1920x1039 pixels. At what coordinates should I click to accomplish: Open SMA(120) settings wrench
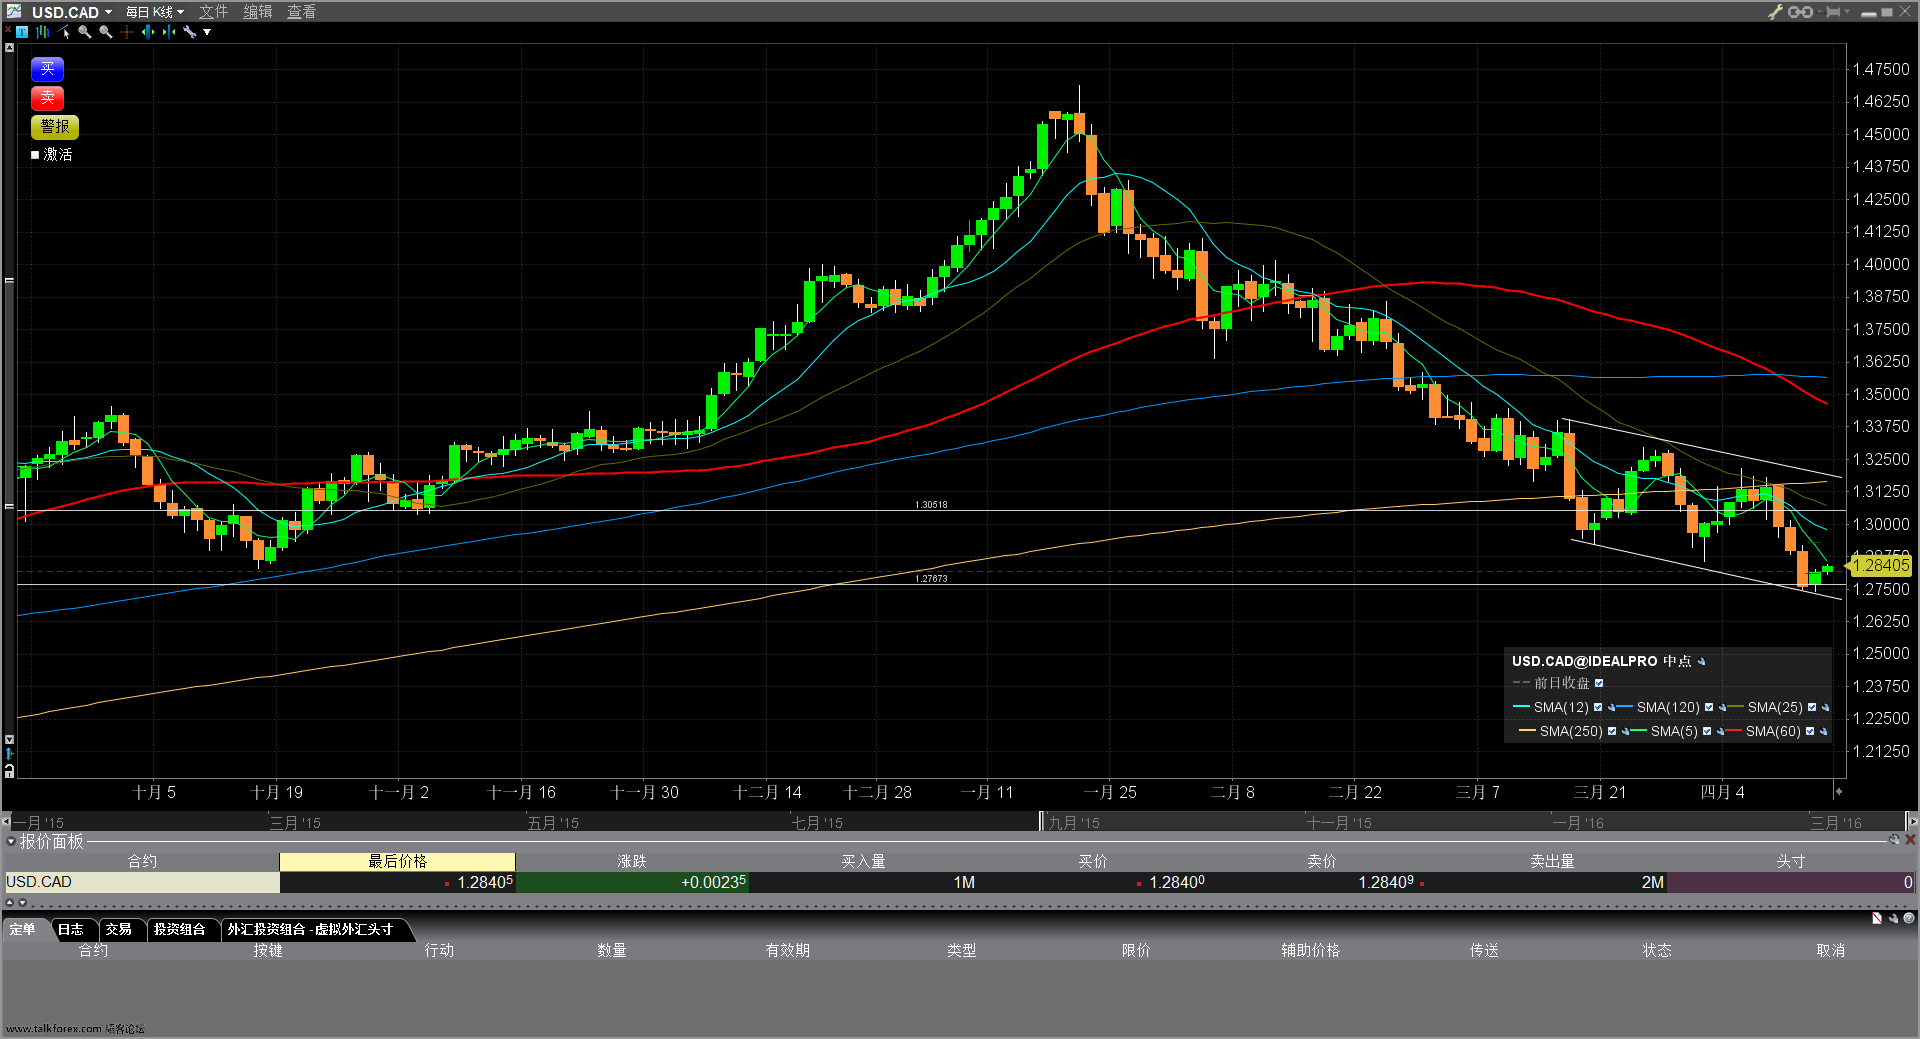click(1722, 707)
